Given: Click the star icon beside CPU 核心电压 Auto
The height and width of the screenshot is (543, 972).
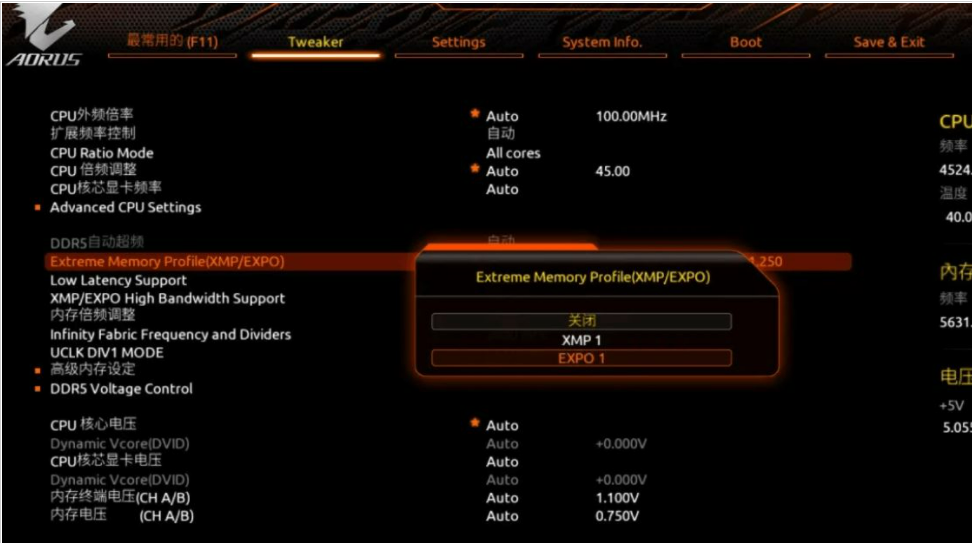Looking at the screenshot, I should [475, 423].
